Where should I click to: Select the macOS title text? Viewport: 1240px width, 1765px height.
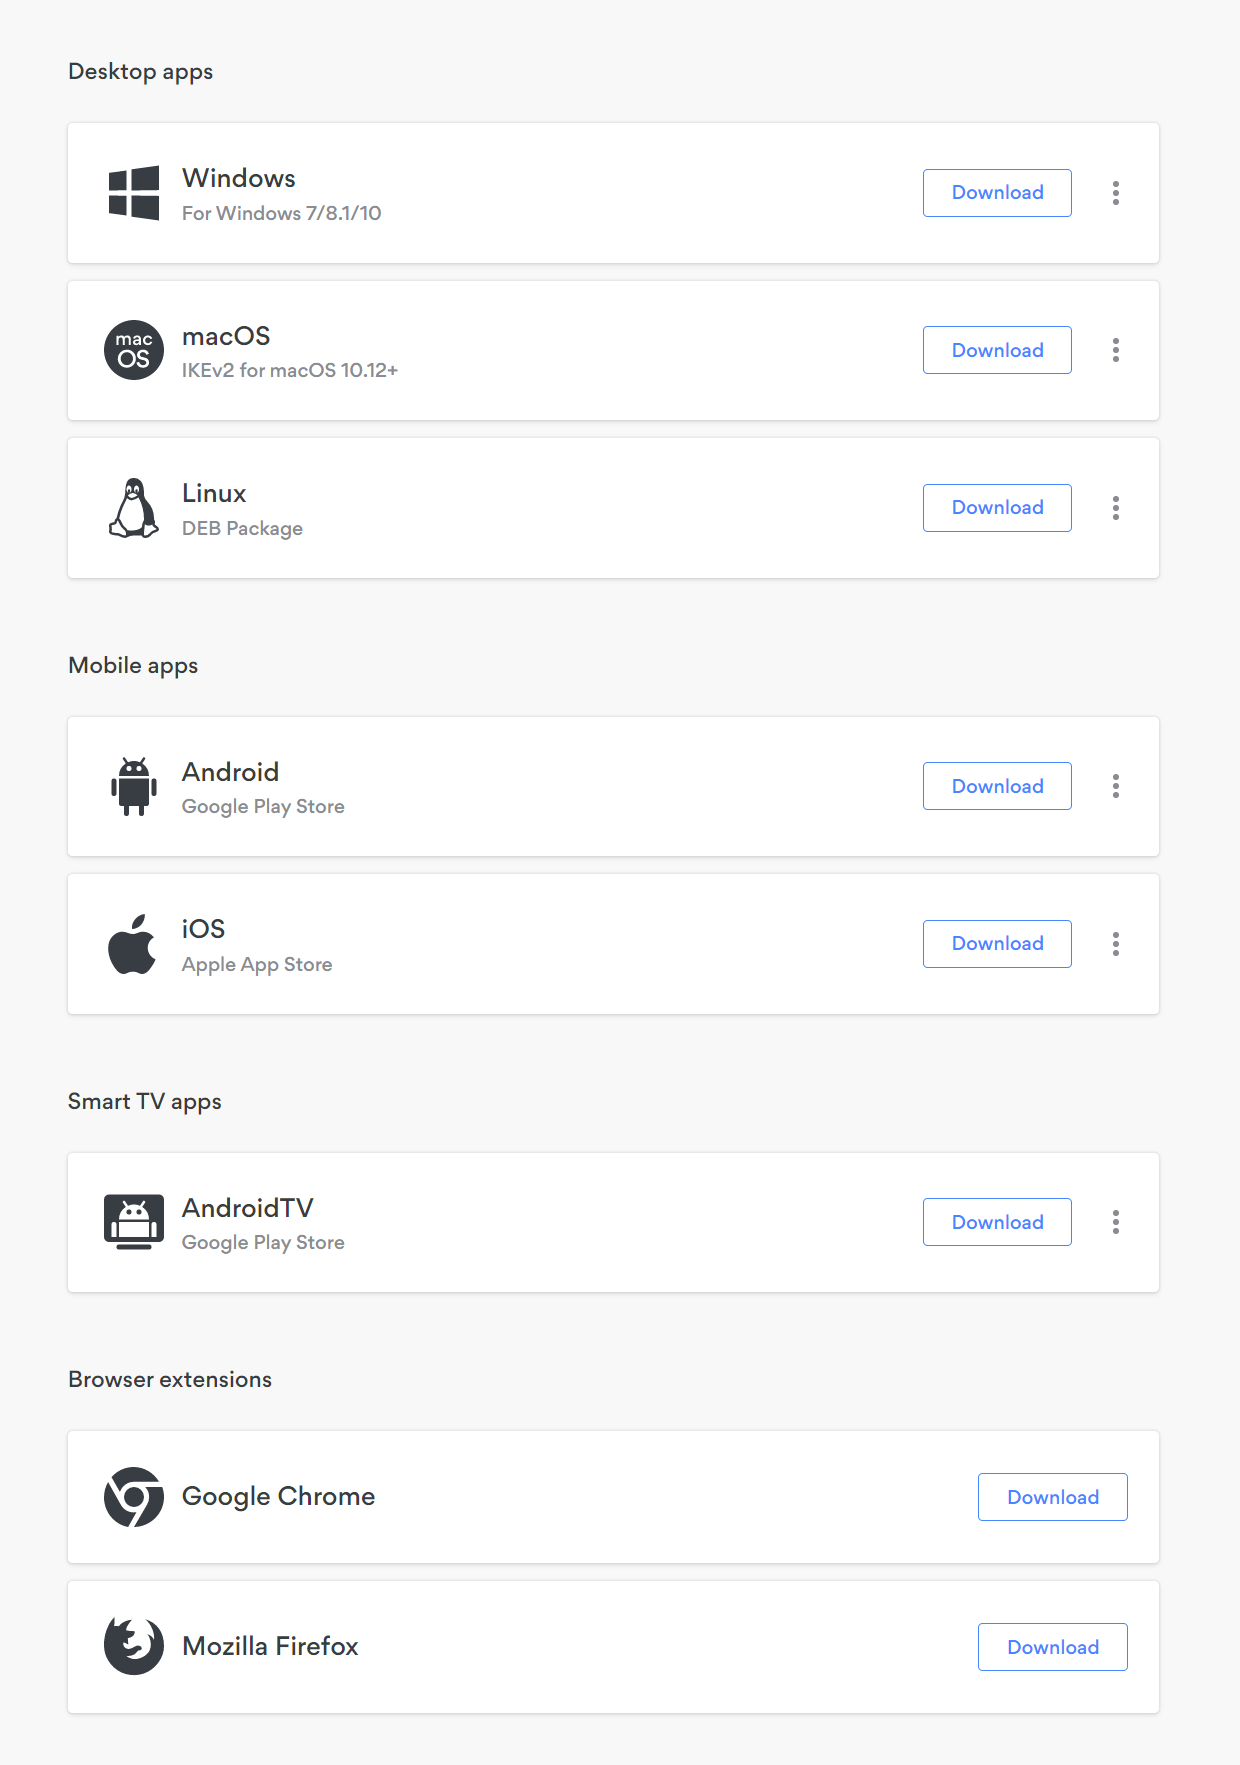[x=226, y=336]
